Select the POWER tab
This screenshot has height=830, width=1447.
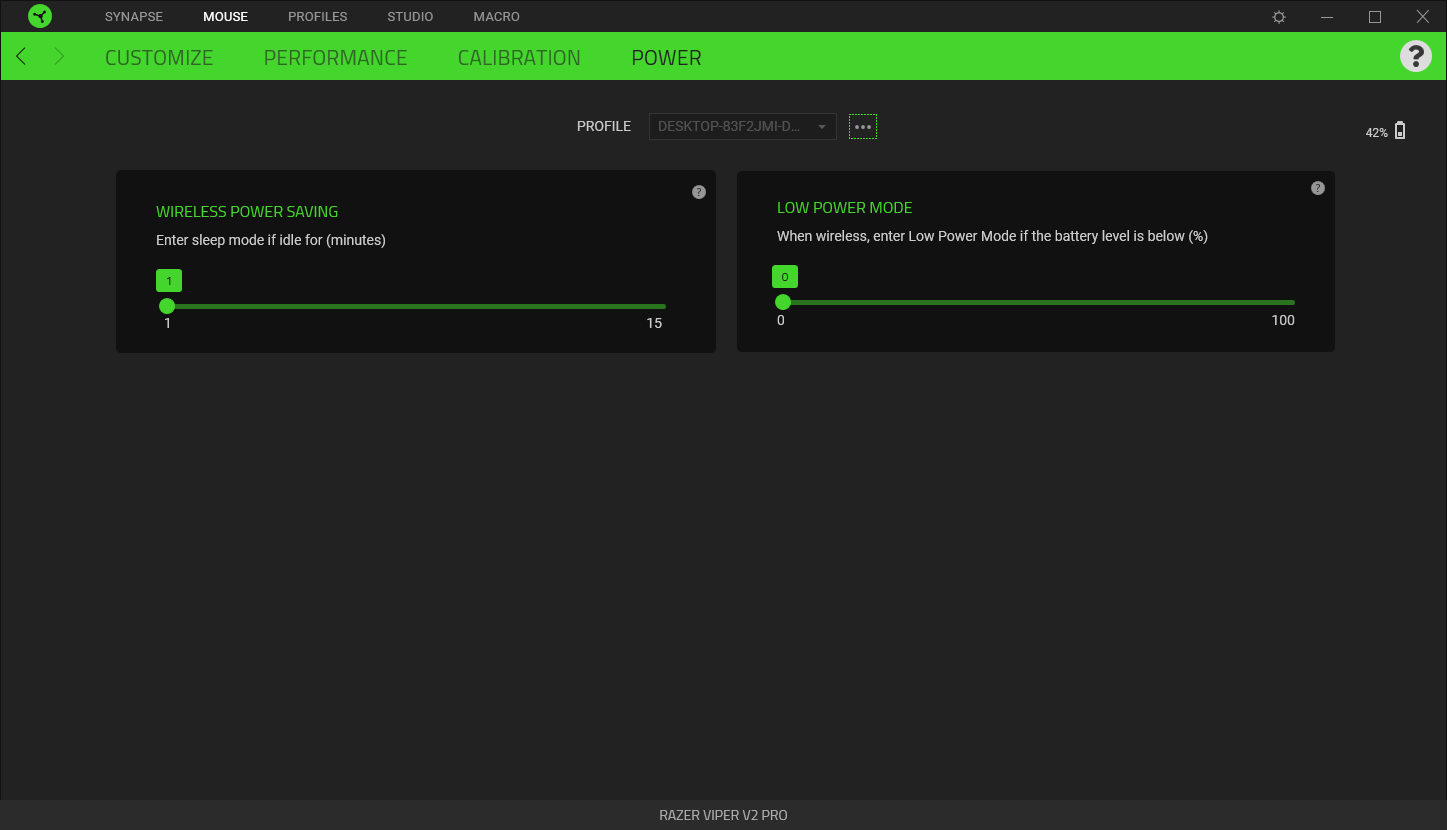pos(666,58)
